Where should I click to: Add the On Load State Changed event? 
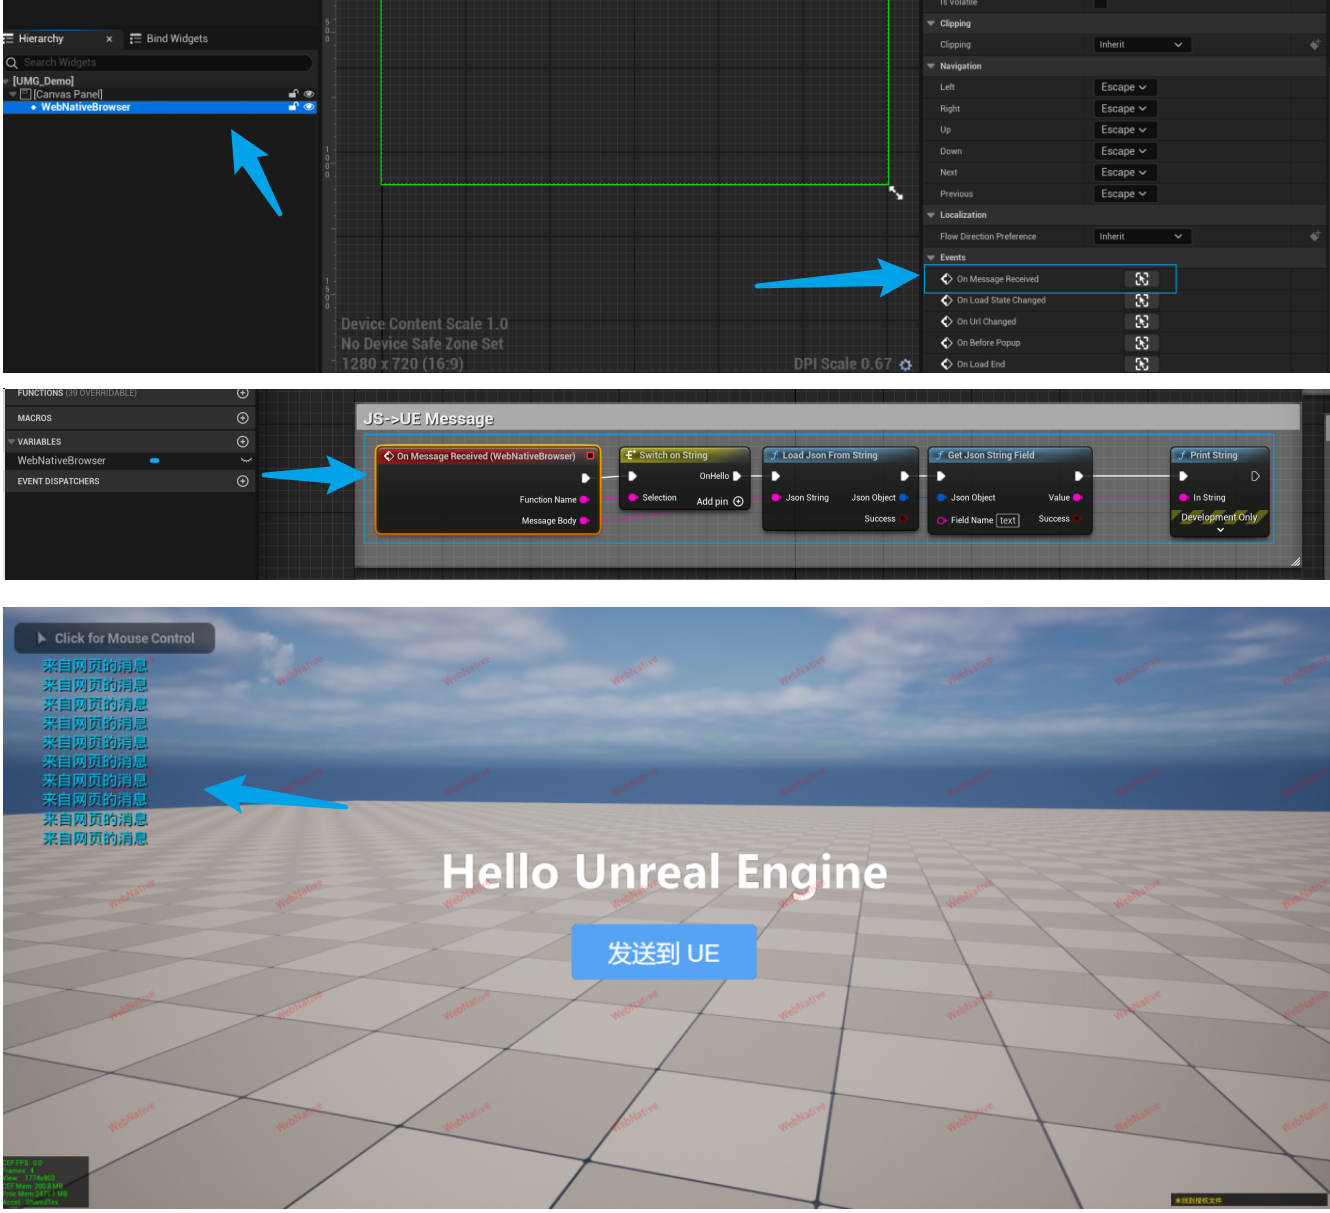click(x=1141, y=300)
